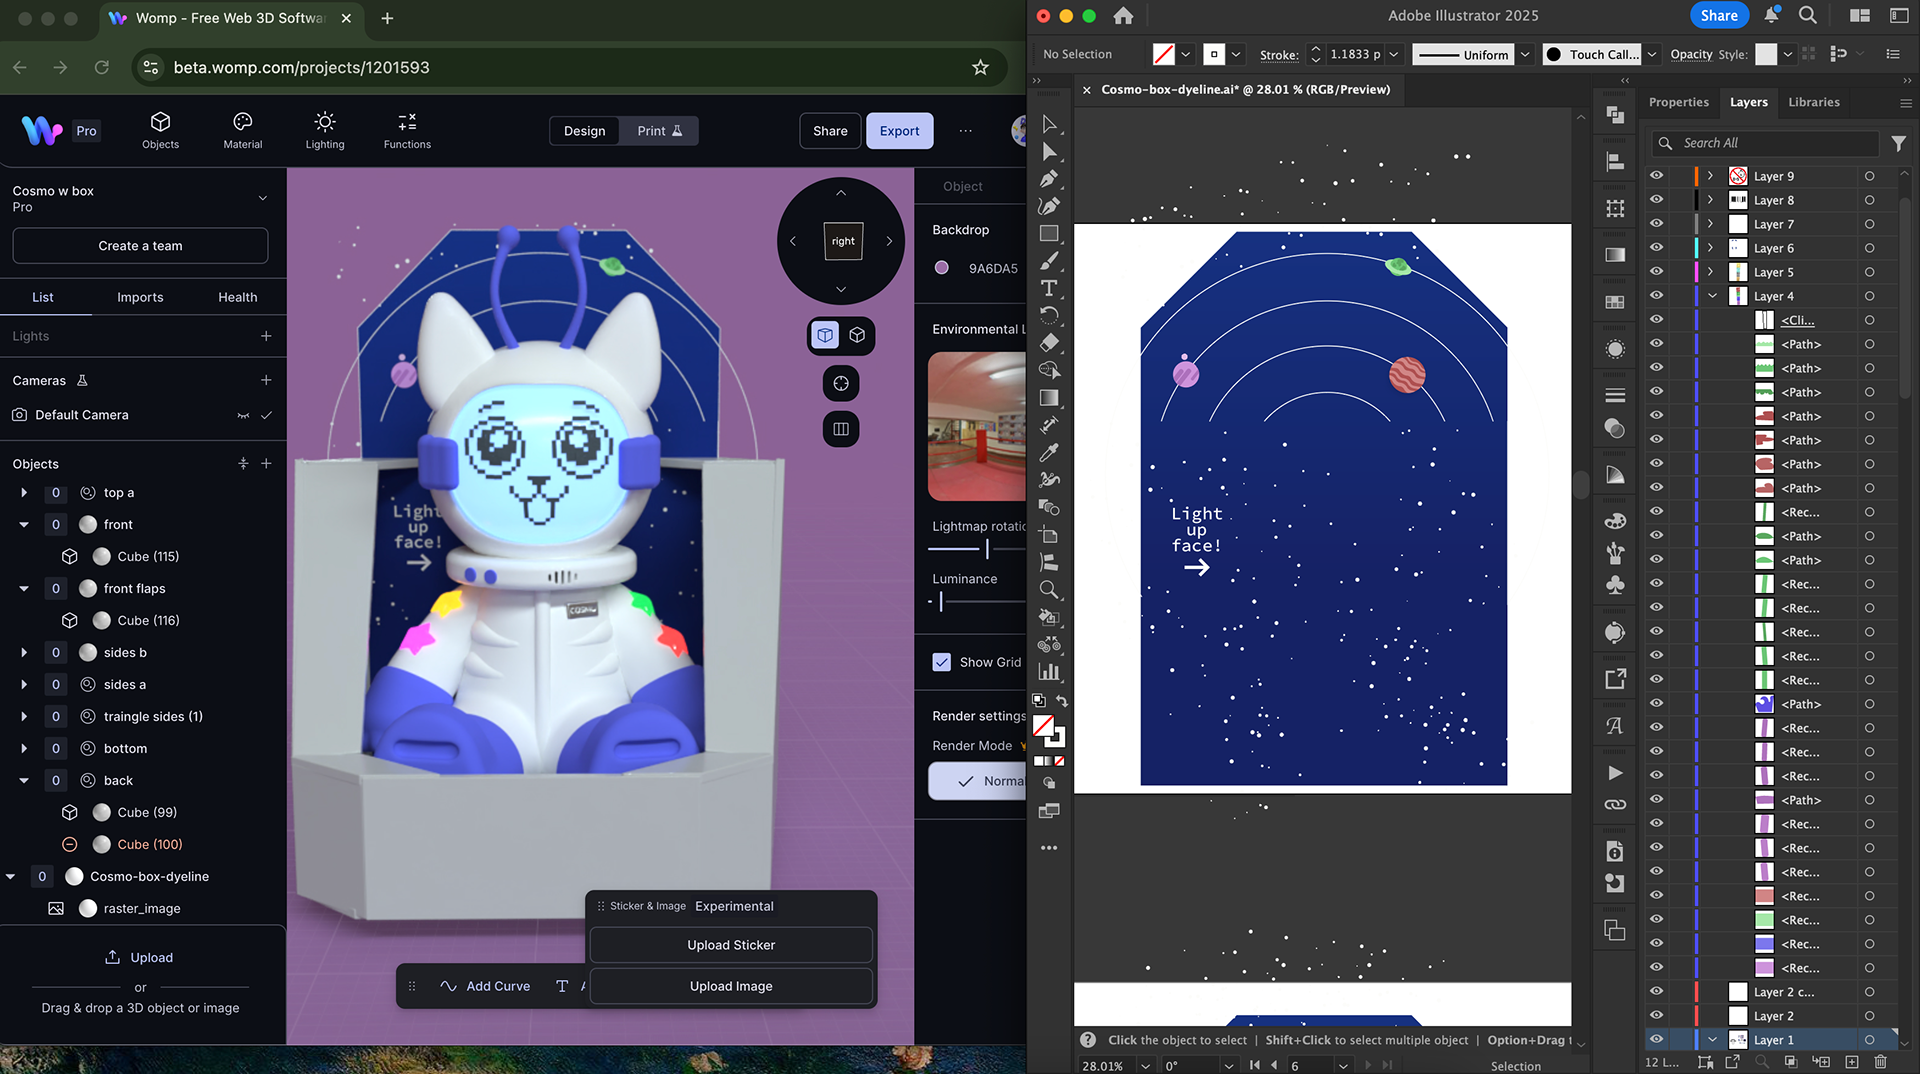The width and height of the screenshot is (1920, 1074).
Task: Open Functions tools in Womp
Action: pos(407,131)
